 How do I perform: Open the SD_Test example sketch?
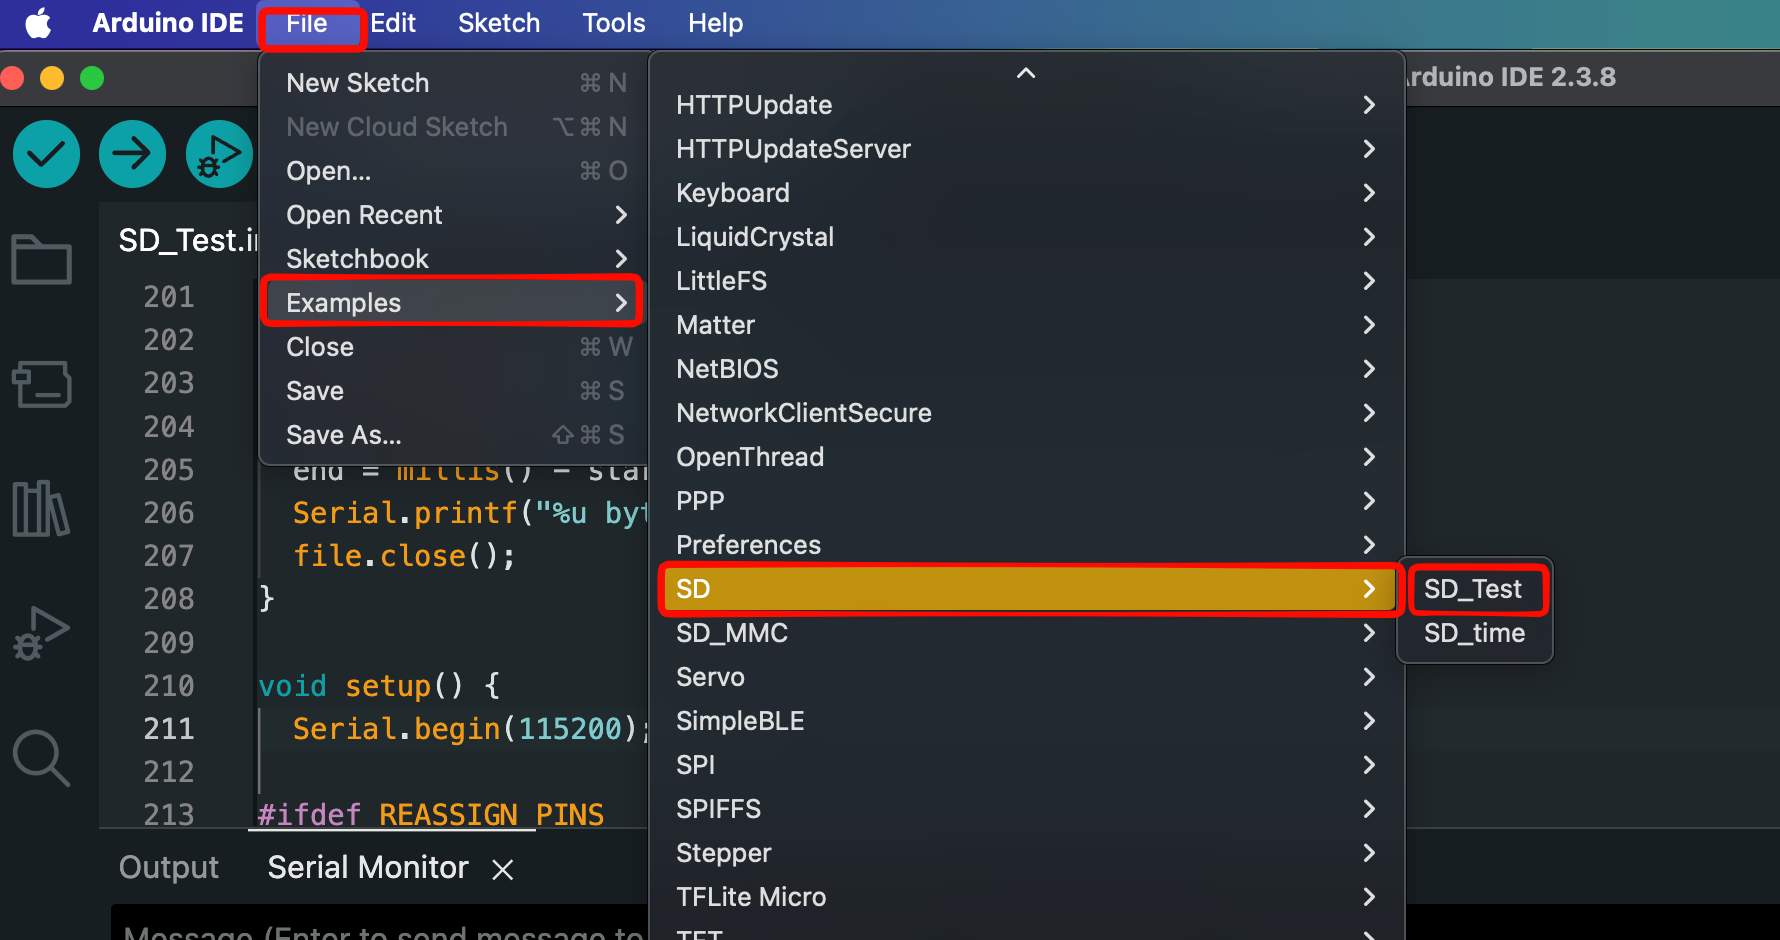tap(1475, 589)
